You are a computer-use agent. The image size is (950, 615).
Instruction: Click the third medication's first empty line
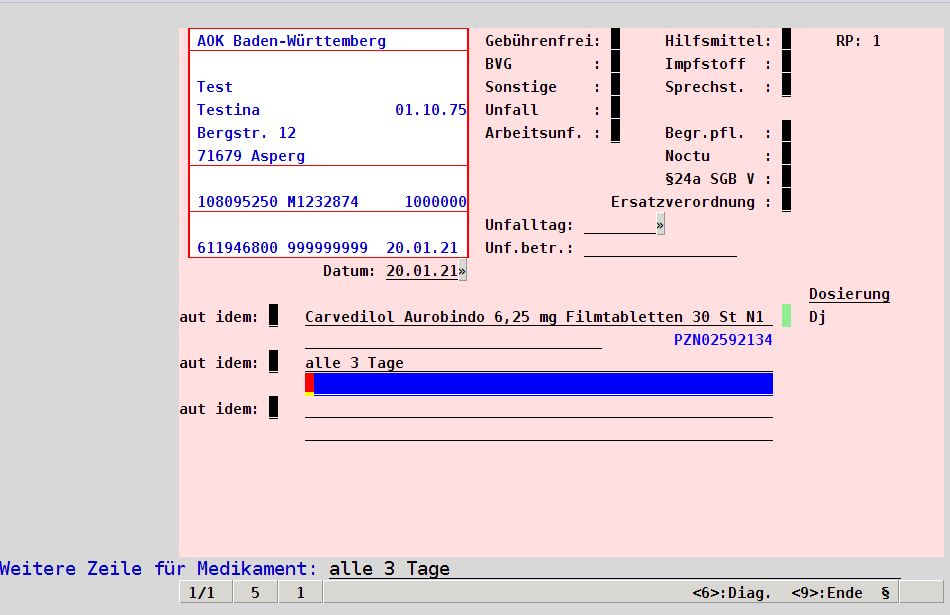539,408
